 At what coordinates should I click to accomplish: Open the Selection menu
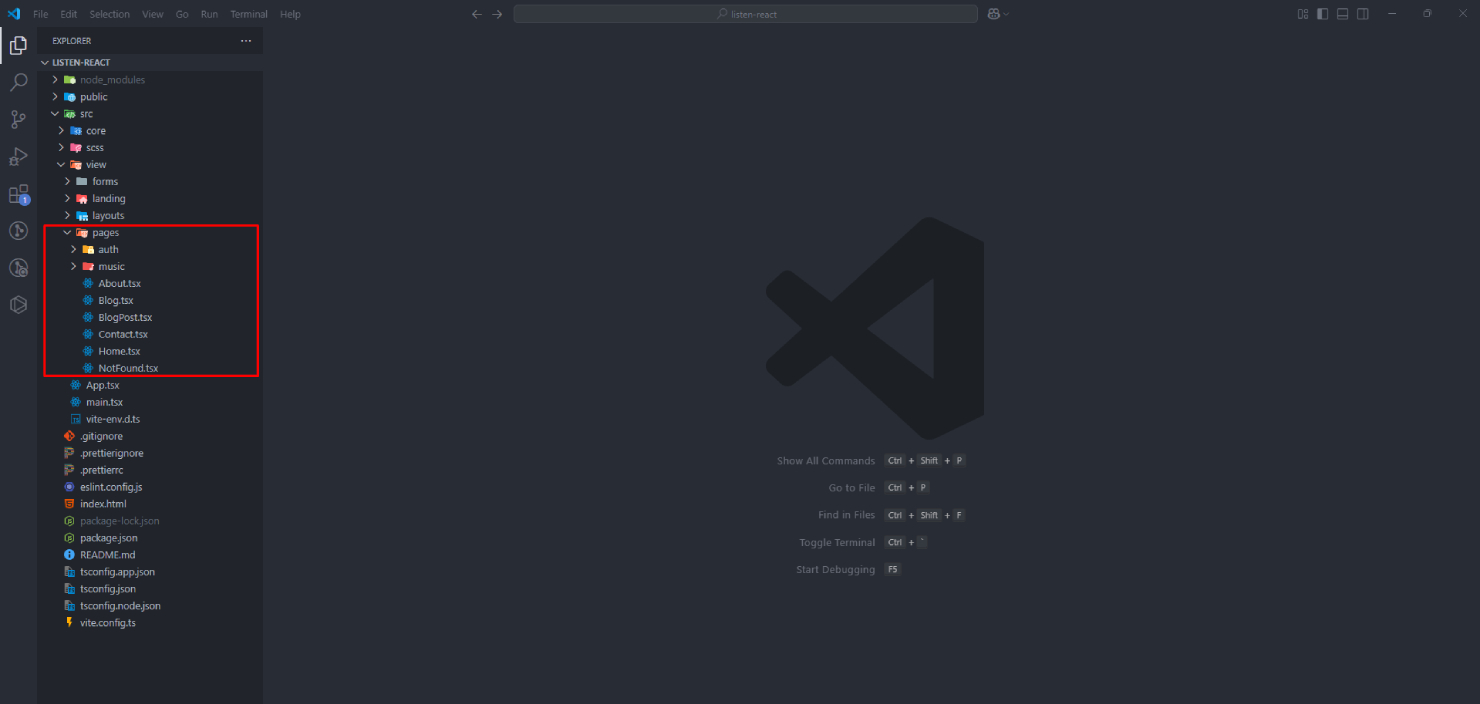(109, 14)
